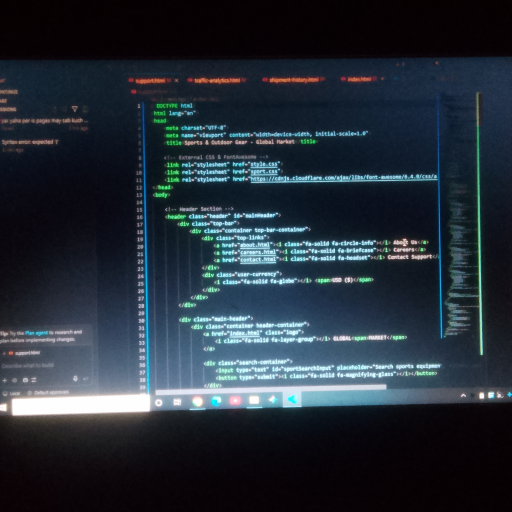Click the about.html href link in code
The image size is (512, 512).
click(x=255, y=245)
